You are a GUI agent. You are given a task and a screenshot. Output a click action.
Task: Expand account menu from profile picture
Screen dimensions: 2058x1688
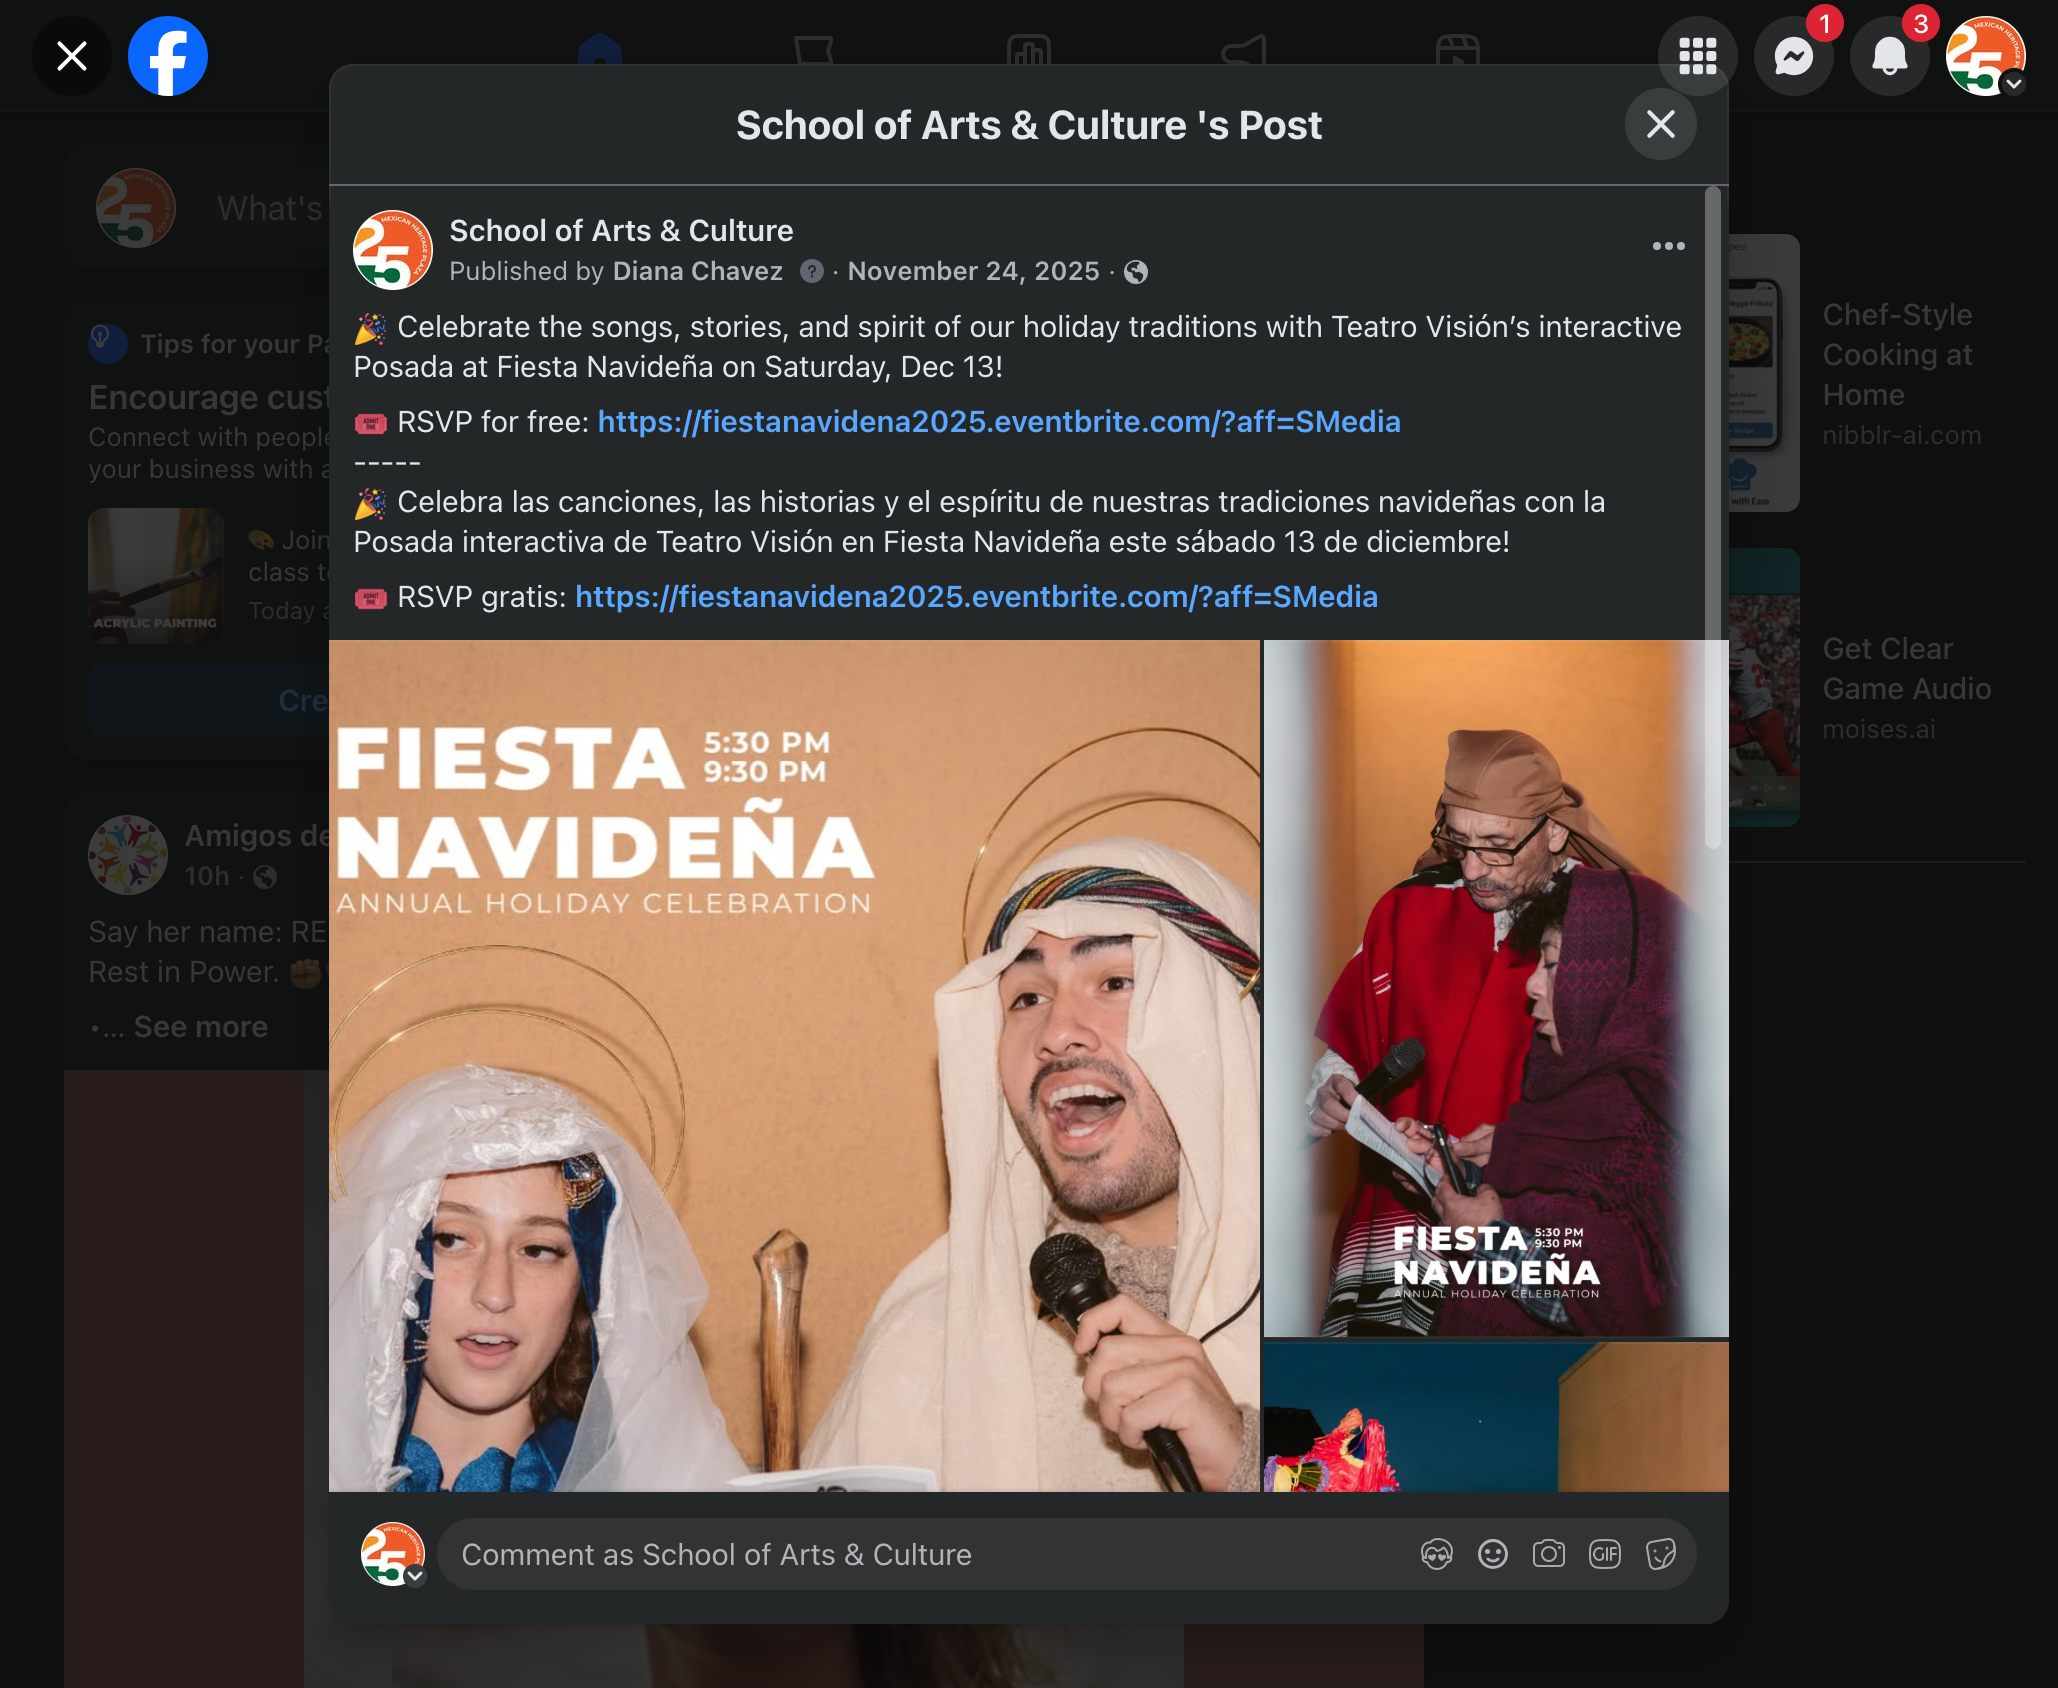coord(1985,57)
